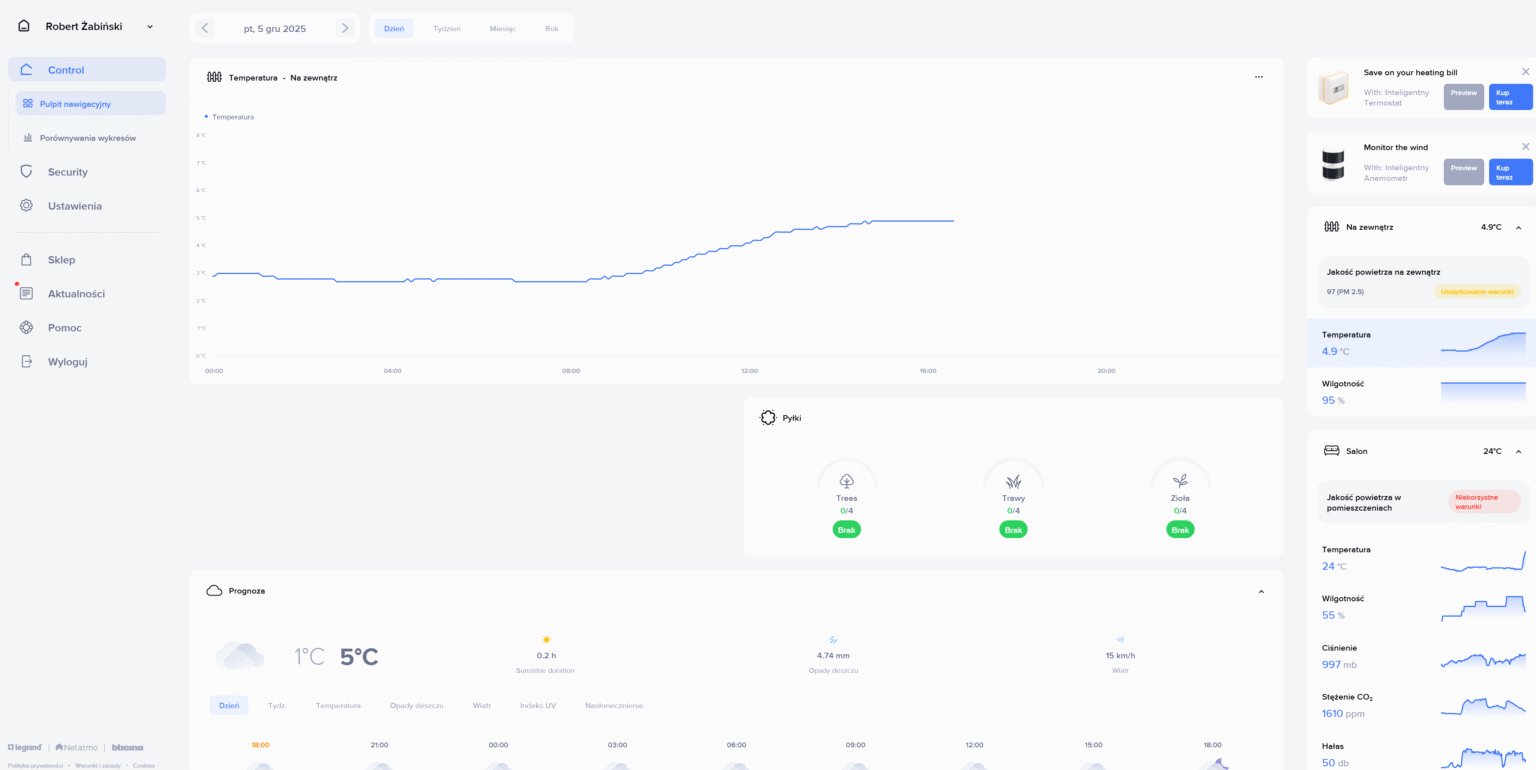
Task: Collapse the Na zewnątrz module panel
Action: click(1518, 228)
